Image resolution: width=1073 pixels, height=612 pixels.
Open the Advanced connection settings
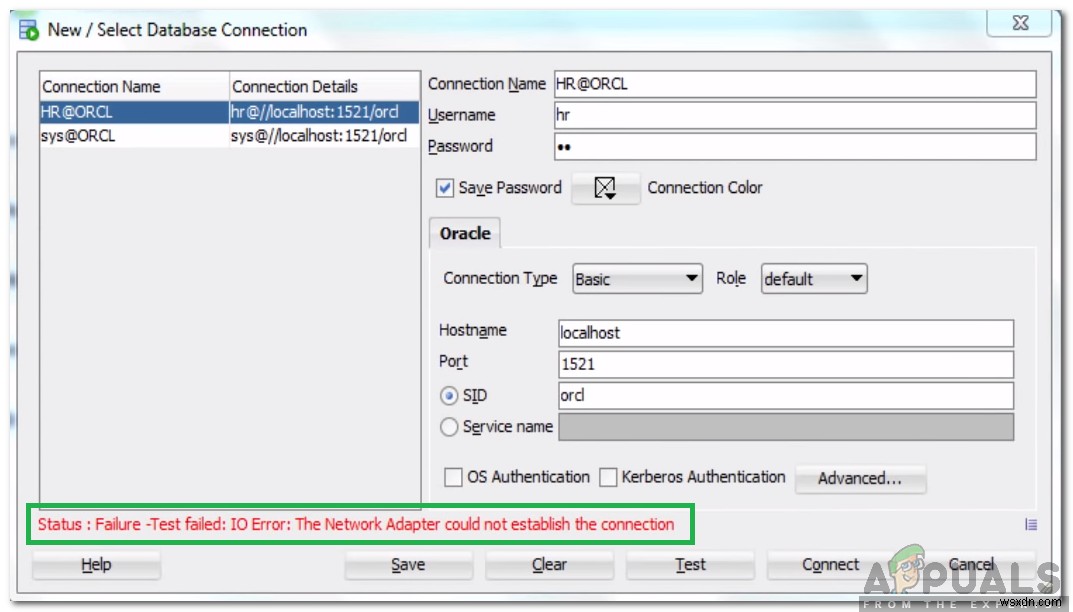click(860, 479)
